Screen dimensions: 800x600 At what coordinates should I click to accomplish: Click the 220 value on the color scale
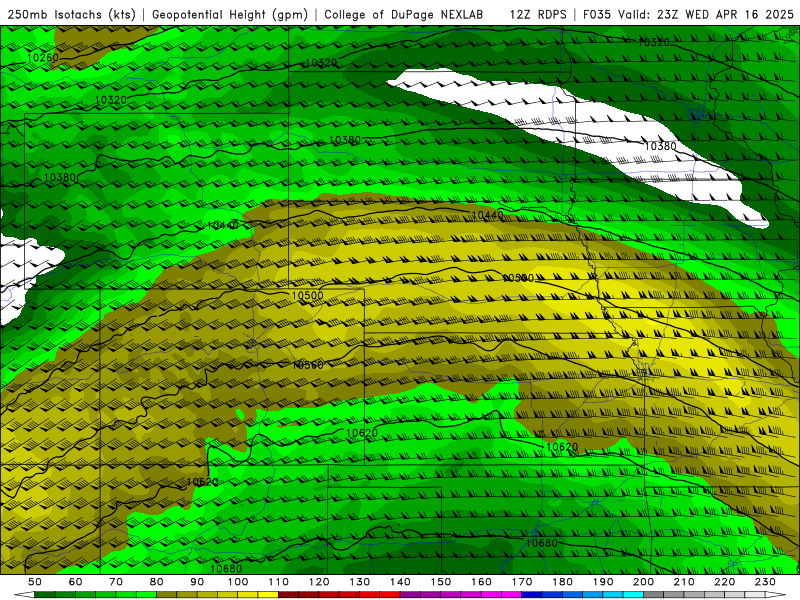coord(724,582)
